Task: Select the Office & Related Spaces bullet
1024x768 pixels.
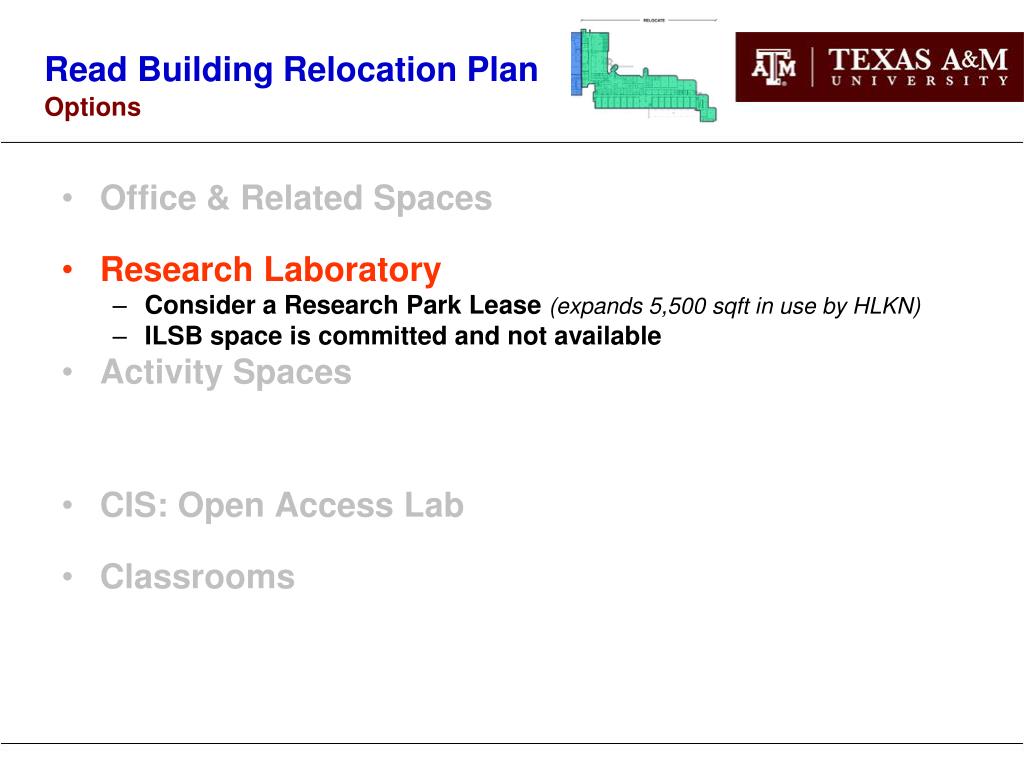Action: pos(296,198)
